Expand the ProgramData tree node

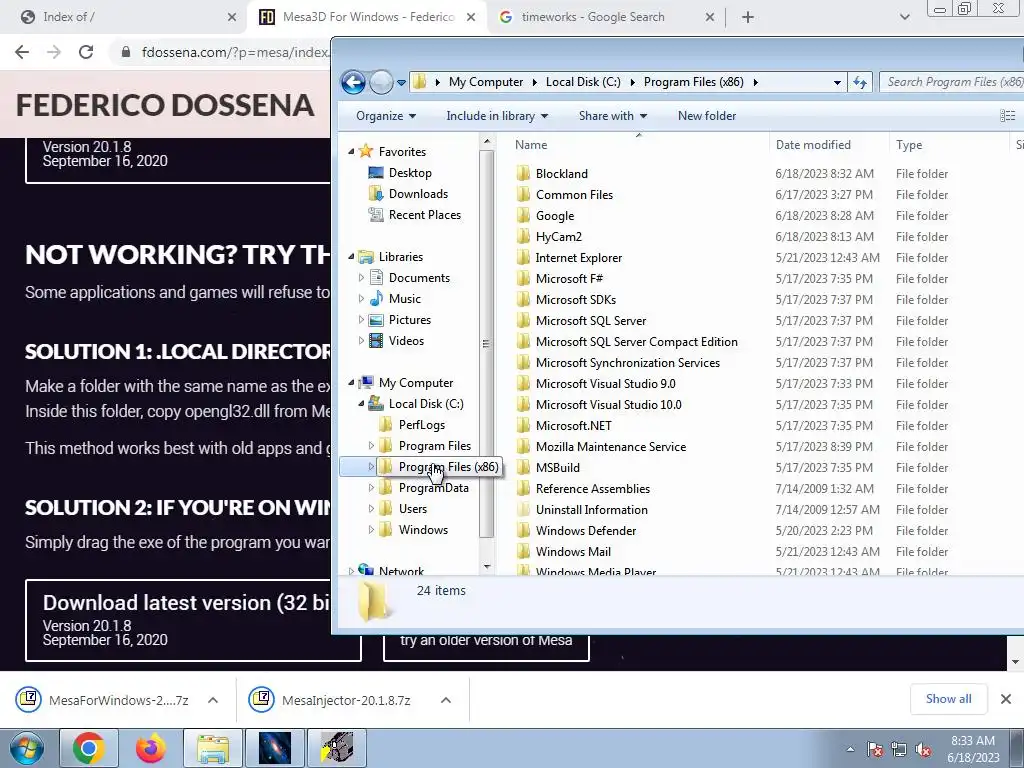372,488
